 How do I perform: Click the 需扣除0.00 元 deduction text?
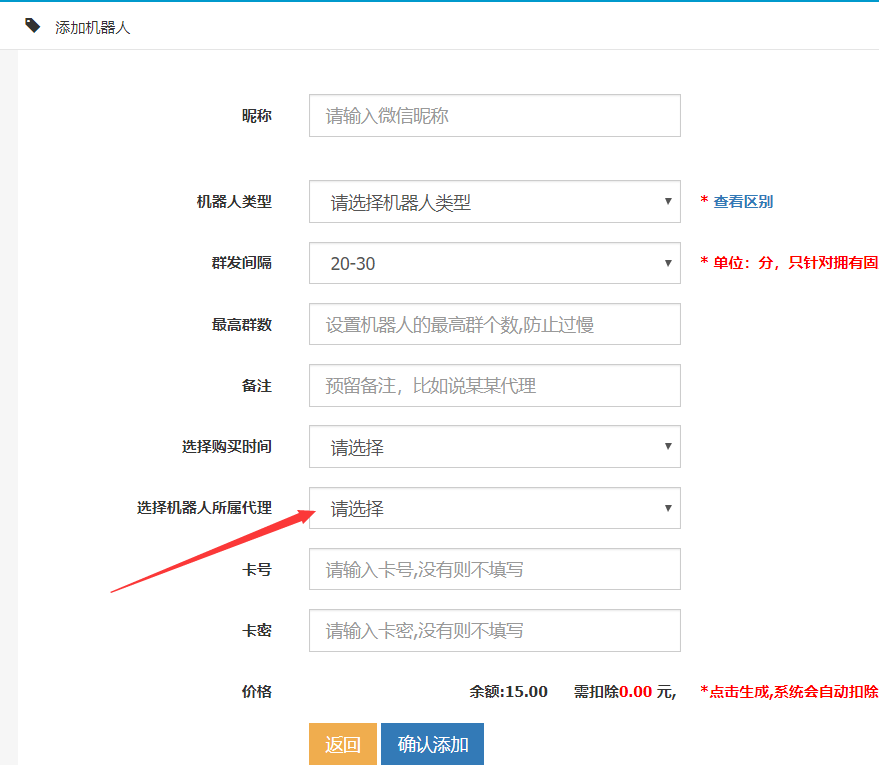click(x=624, y=692)
